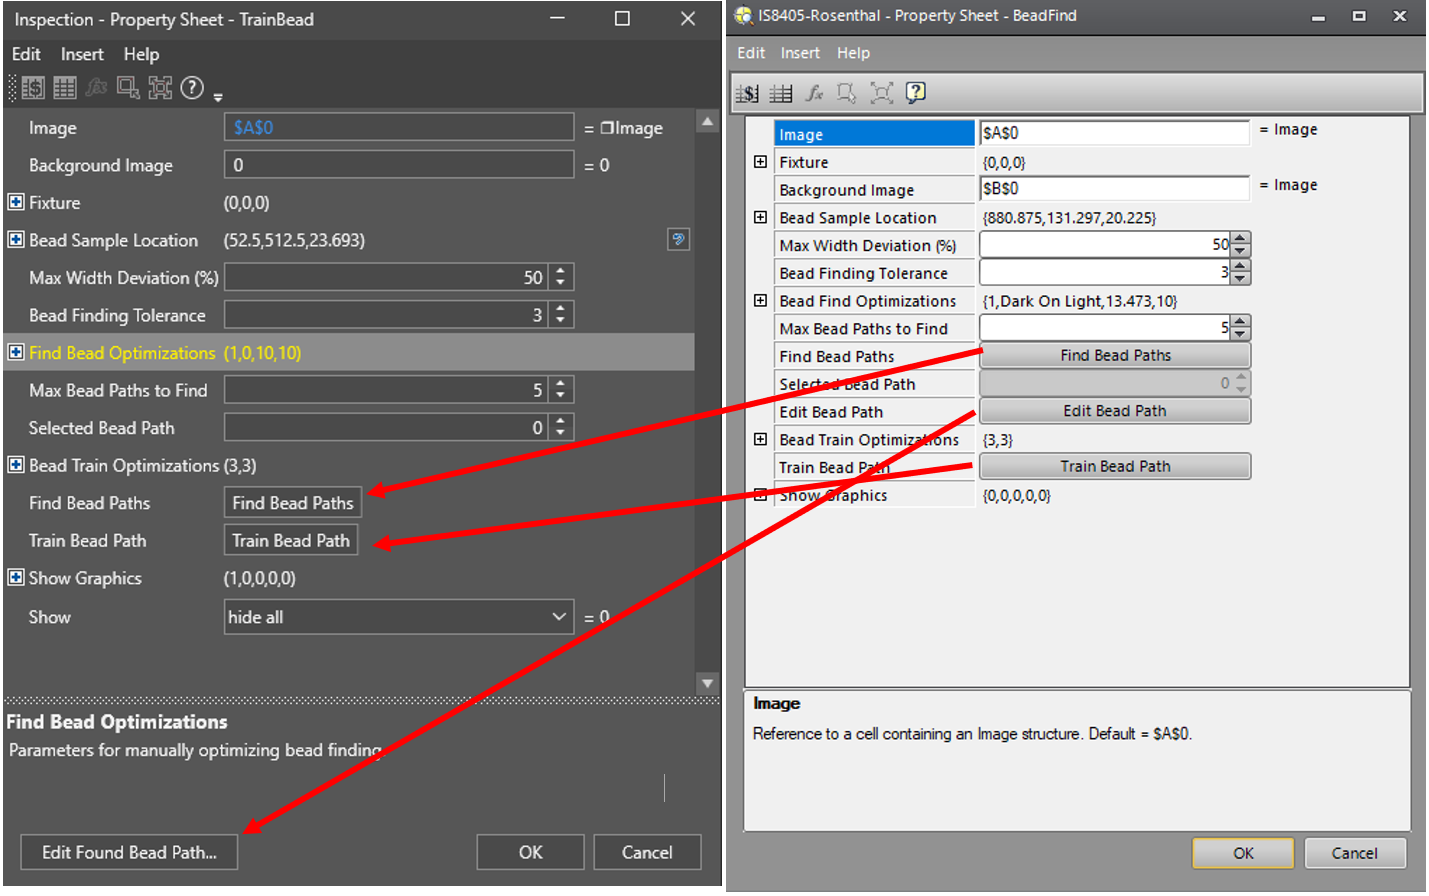
Task: Click the maximize region icon in the dark TrainBead toolbar
Action: click(x=160, y=88)
